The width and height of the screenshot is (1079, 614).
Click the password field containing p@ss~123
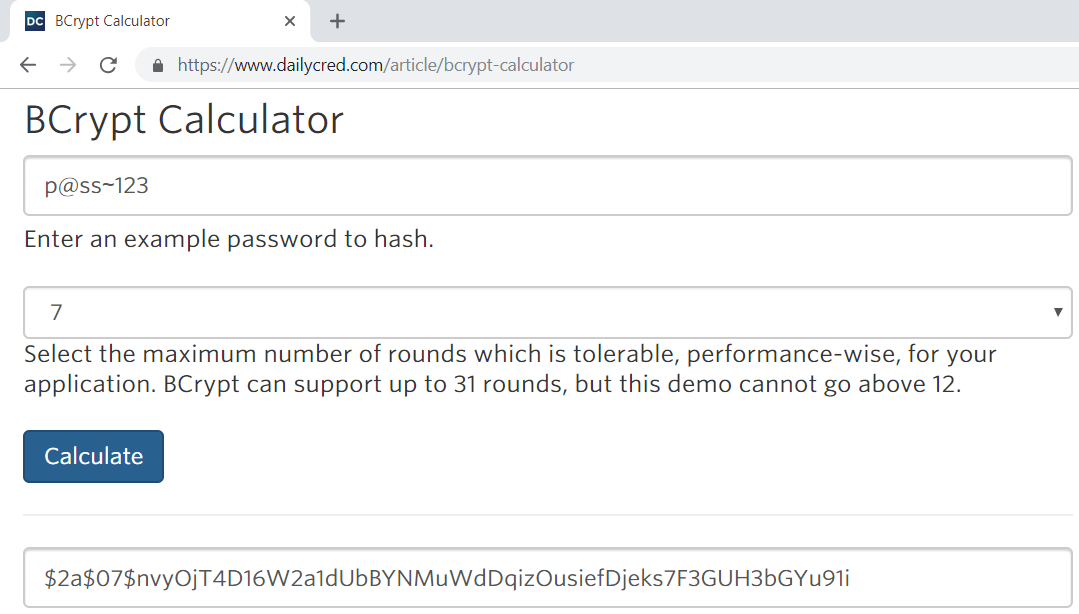tap(547, 186)
